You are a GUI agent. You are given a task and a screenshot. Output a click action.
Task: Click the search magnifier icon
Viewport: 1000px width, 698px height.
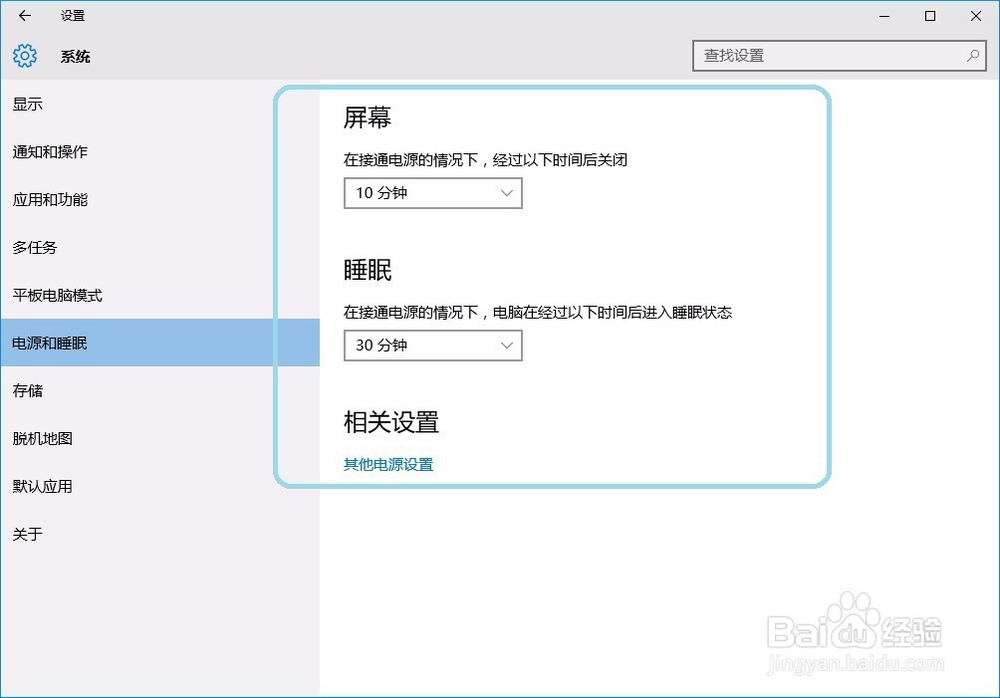[972, 57]
